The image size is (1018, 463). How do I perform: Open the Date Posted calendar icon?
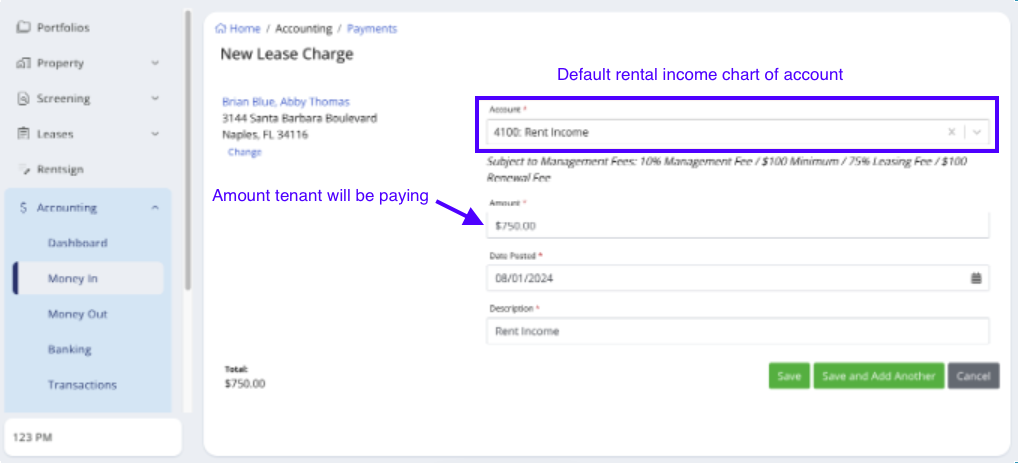point(976,278)
